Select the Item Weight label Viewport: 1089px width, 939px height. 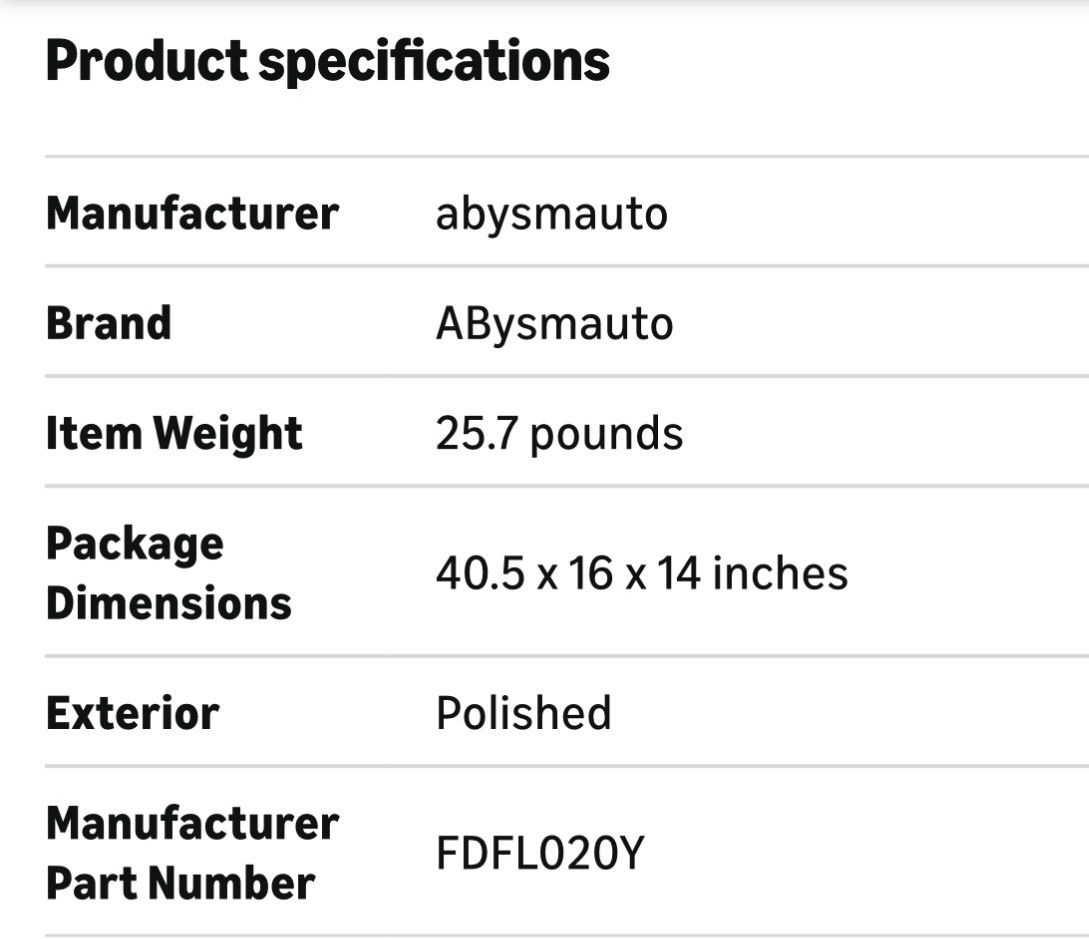pyautogui.click(x=174, y=435)
